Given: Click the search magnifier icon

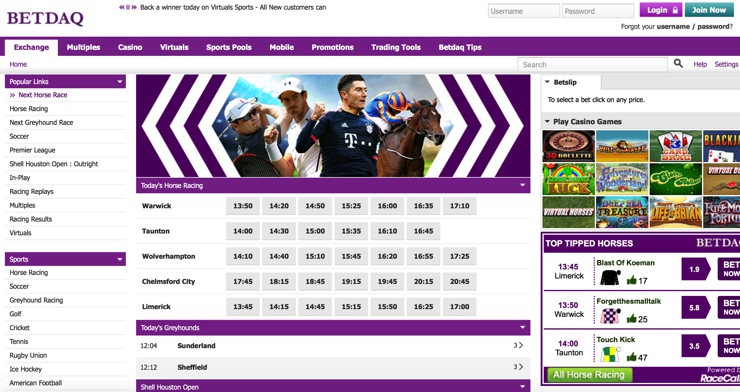Looking at the screenshot, I should point(678,63).
